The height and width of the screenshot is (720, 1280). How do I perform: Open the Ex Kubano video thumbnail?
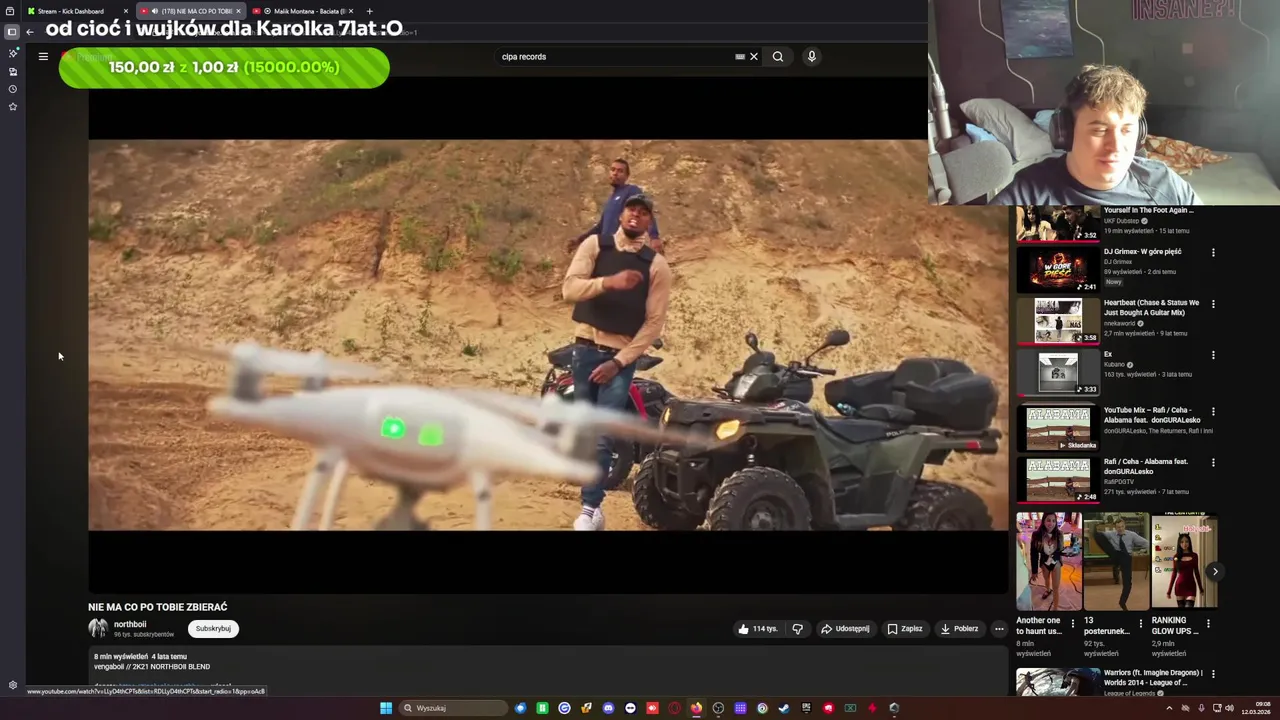(x=1058, y=372)
